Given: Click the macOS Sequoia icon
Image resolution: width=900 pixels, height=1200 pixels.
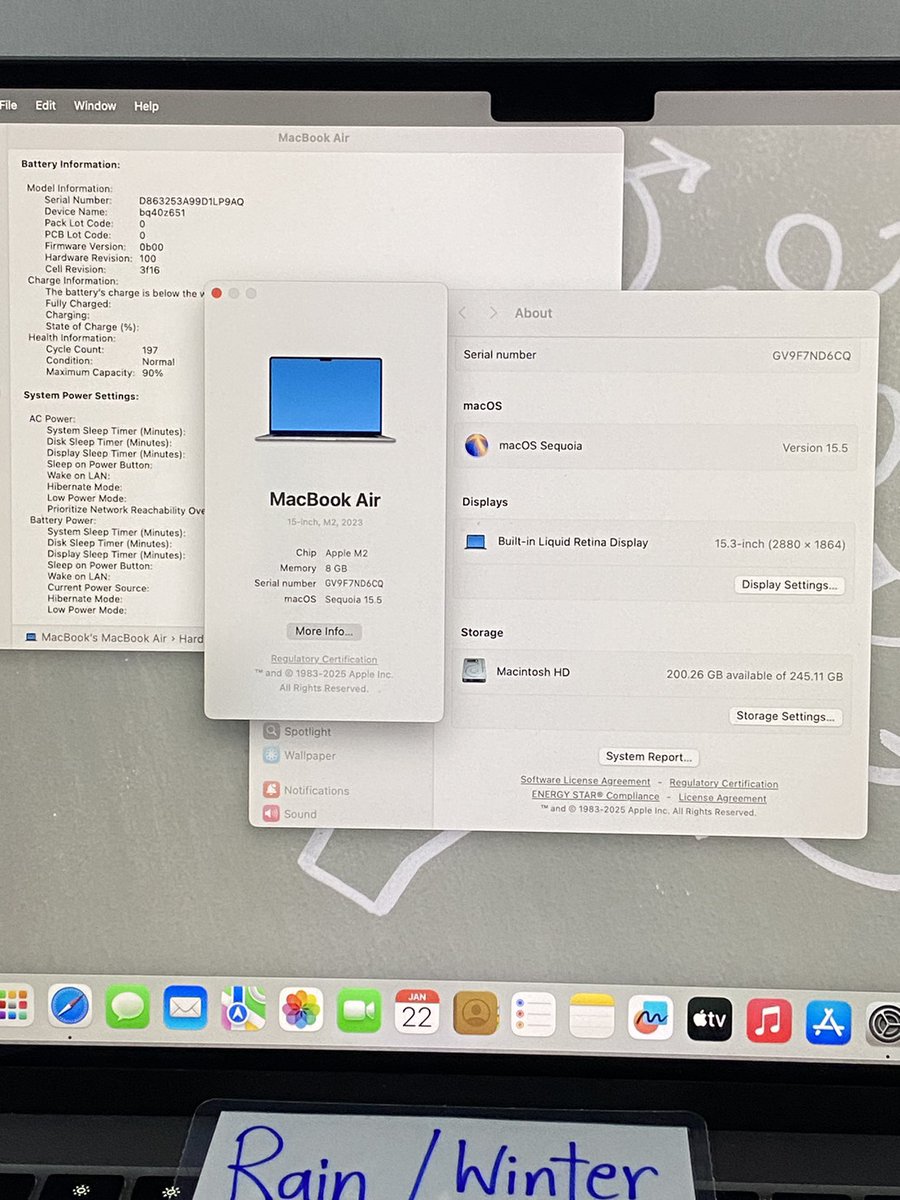Looking at the screenshot, I should (477, 445).
